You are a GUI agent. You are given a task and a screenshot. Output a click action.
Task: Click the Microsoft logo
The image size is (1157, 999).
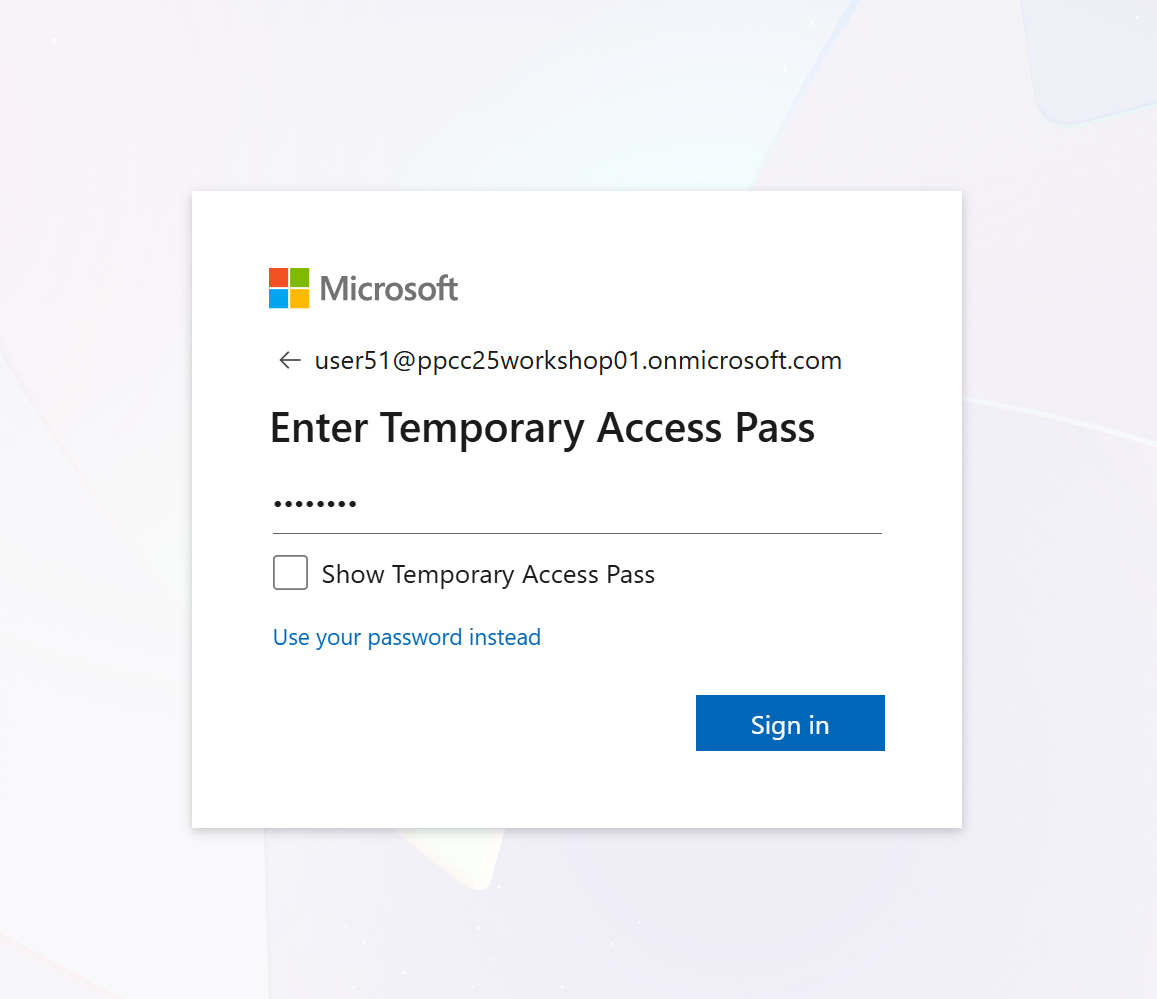click(363, 288)
